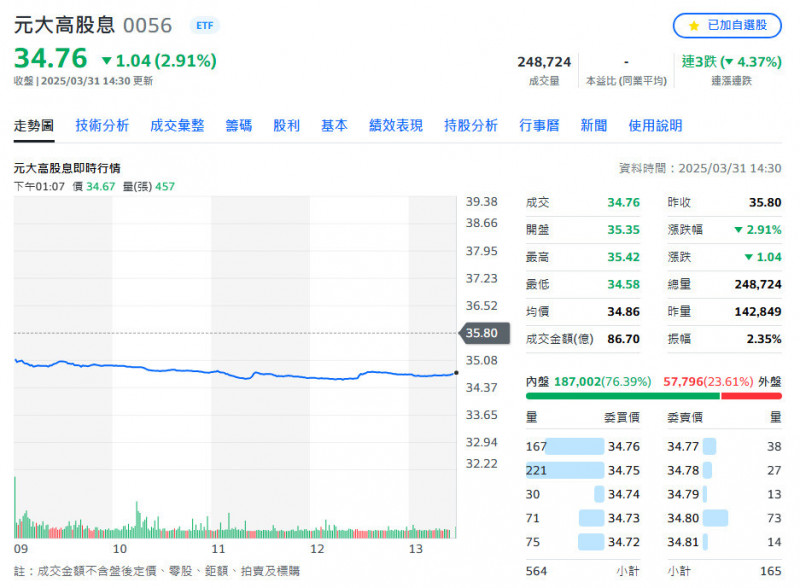Click the stock code 0056
The image size is (800, 588).
pyautogui.click(x=148, y=26)
